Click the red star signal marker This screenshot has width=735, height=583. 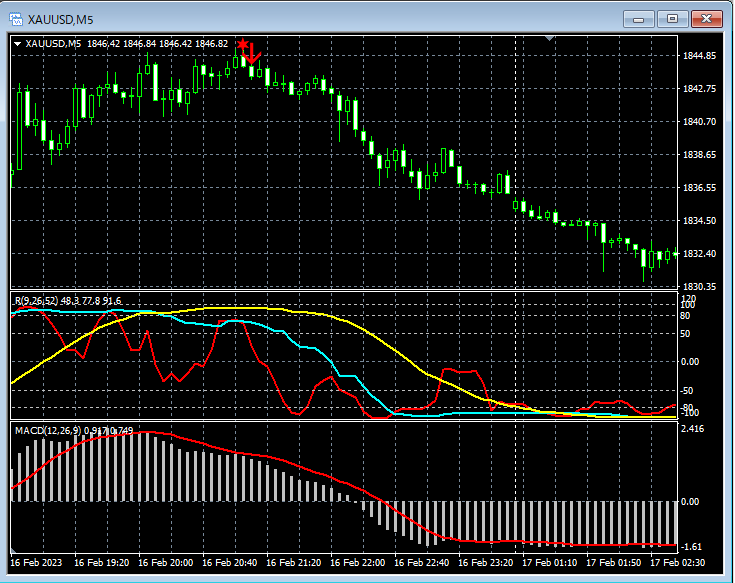242,44
